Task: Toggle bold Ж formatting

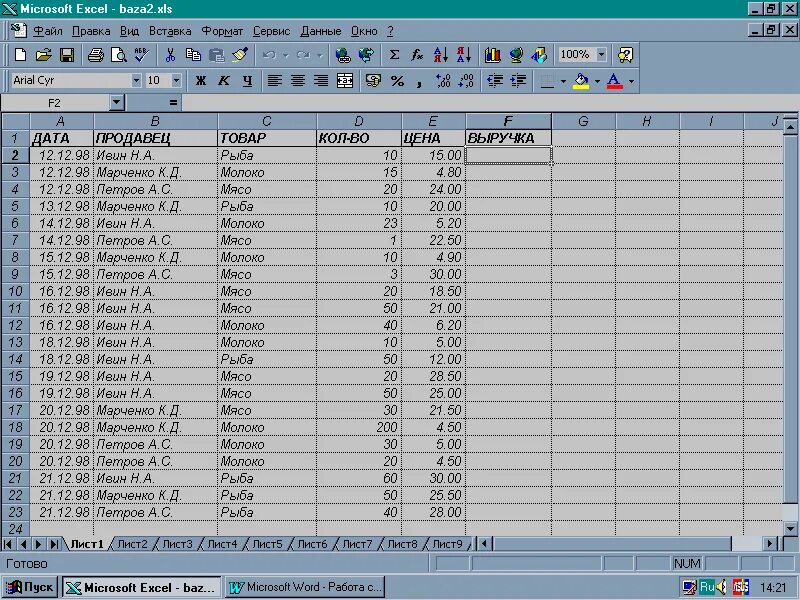Action: [201, 81]
